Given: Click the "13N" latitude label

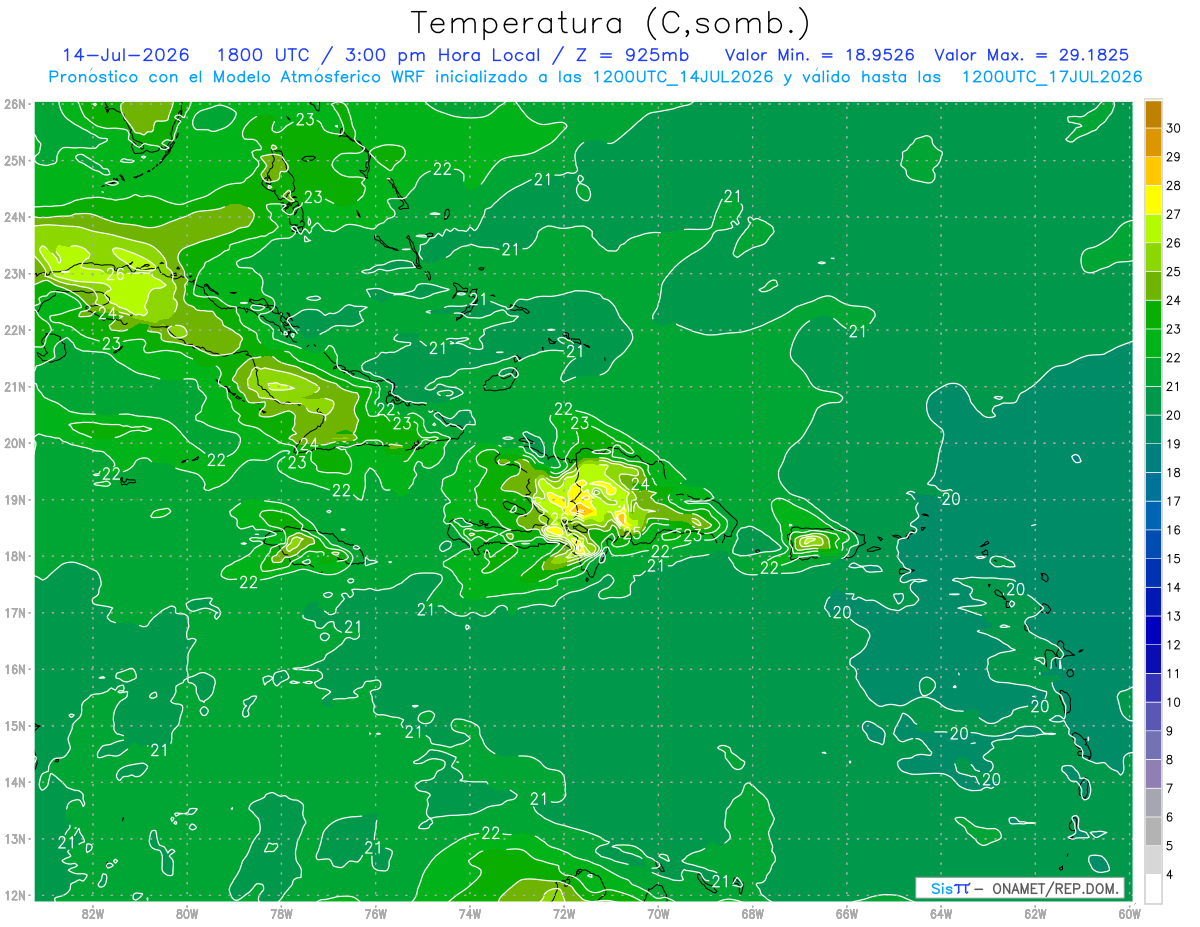Looking at the screenshot, I should click(14, 838).
